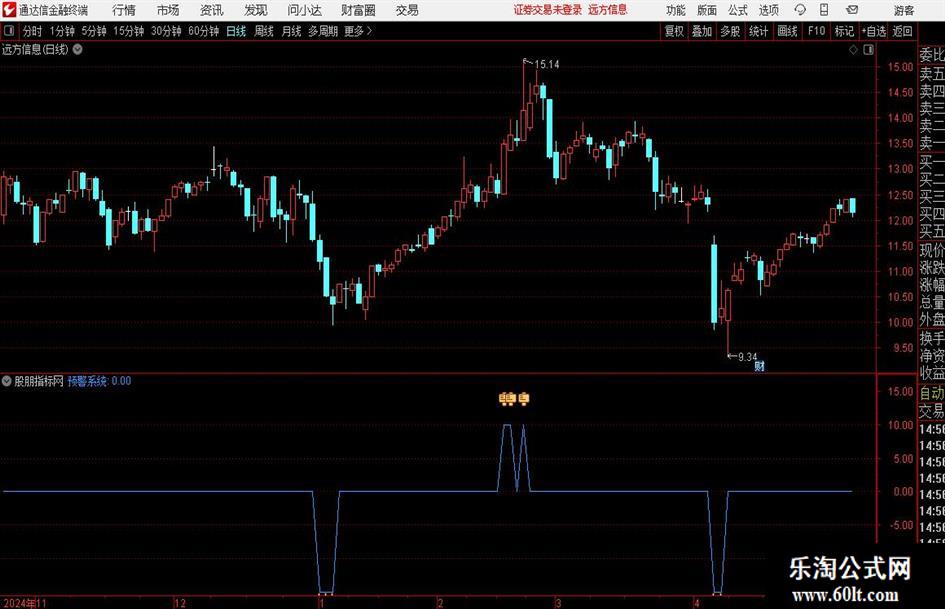Open the 资讯 menu
Screen dimensions: 945x609
(x=212, y=10)
